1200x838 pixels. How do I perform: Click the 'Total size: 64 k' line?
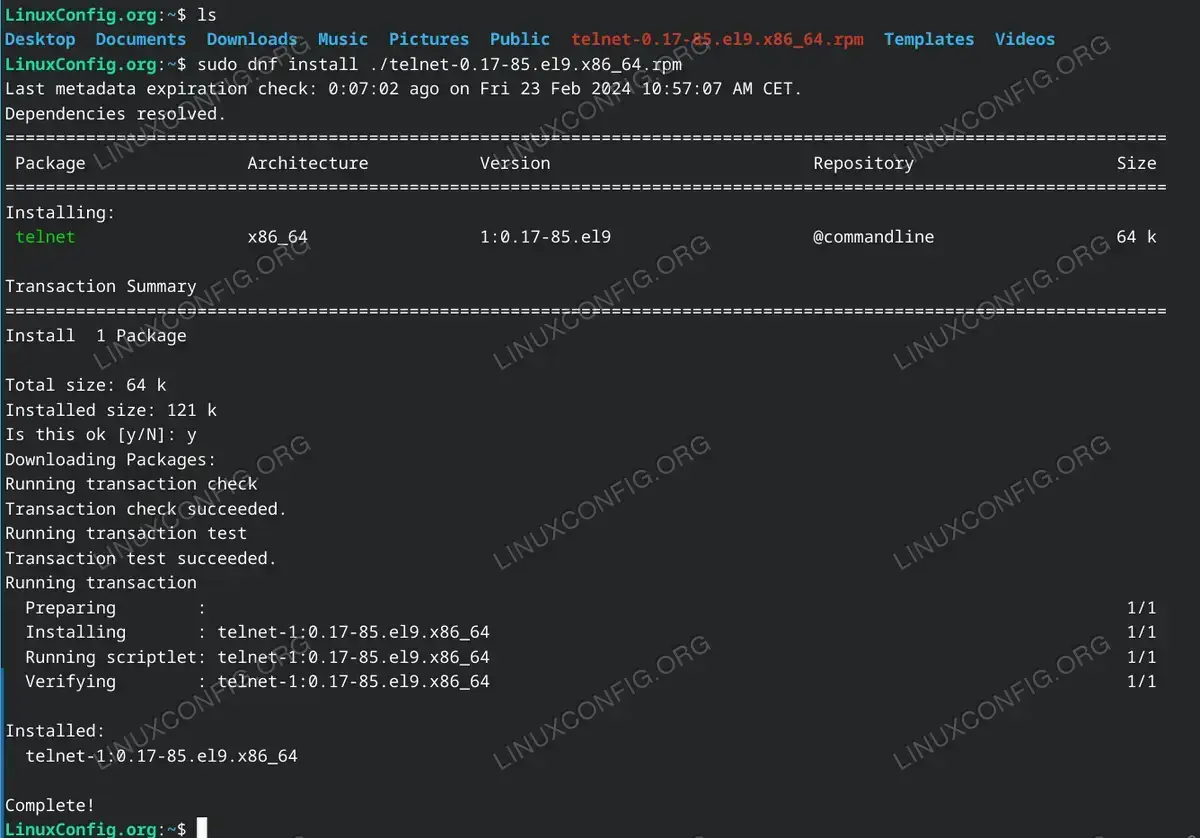pos(86,385)
